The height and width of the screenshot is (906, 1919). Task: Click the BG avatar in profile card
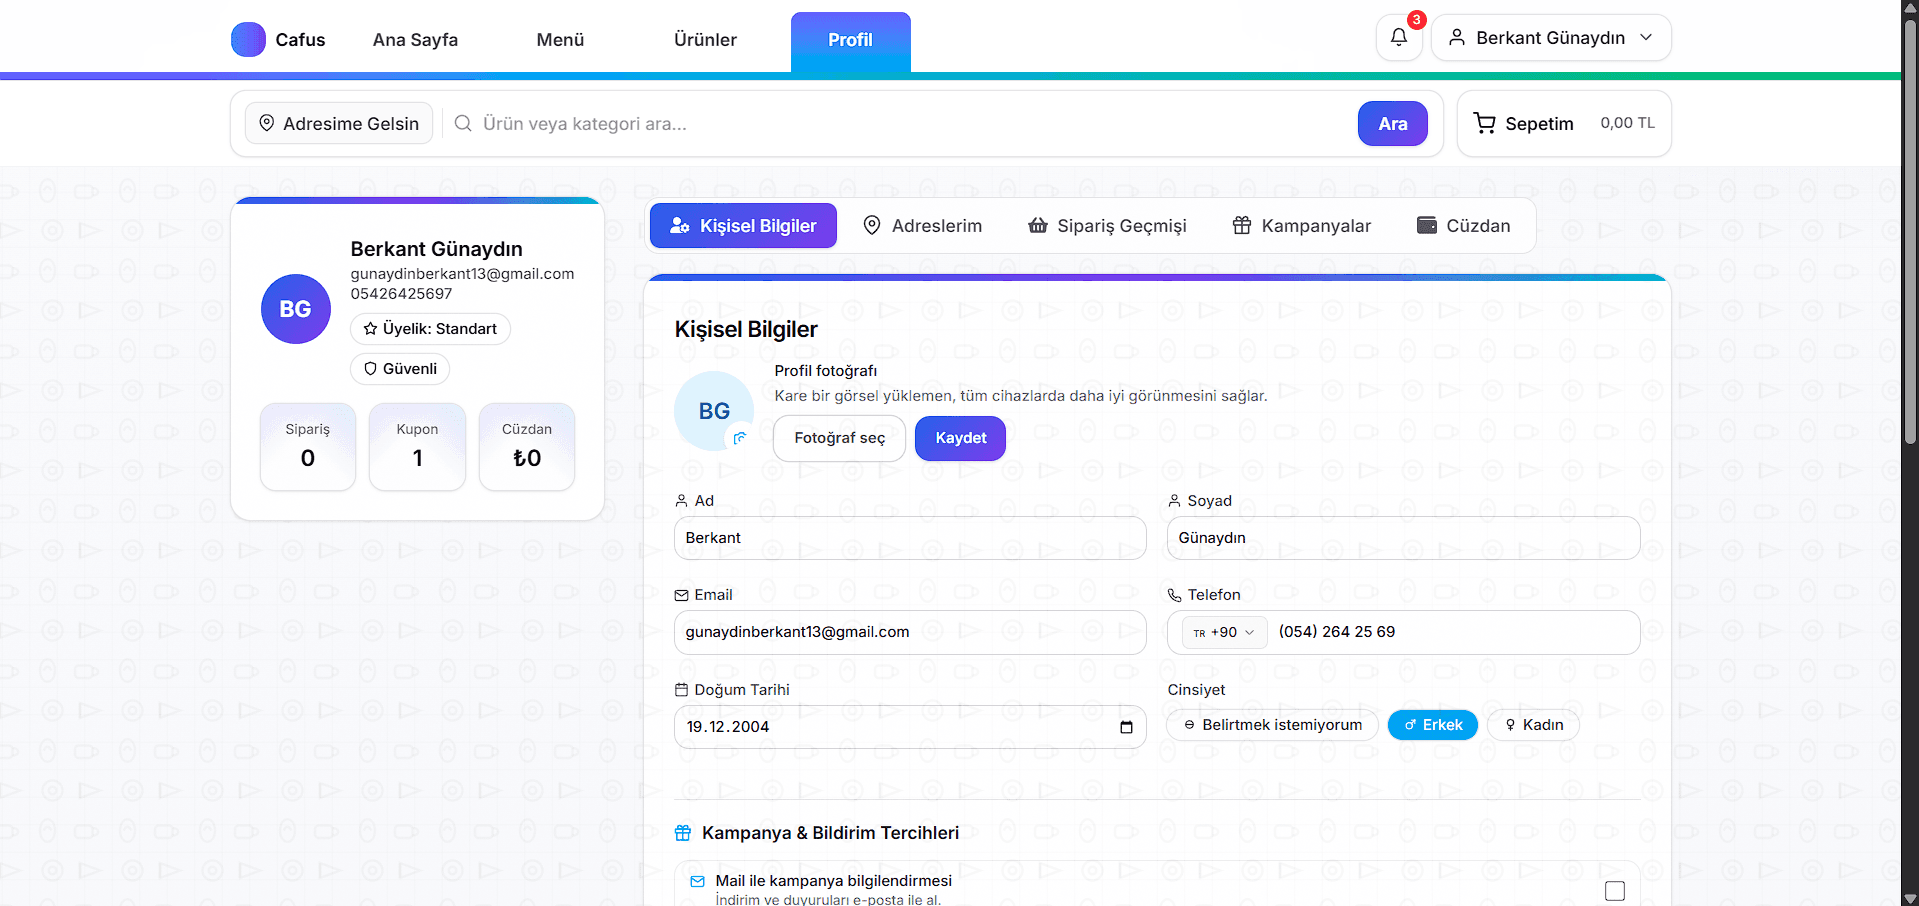click(x=295, y=309)
